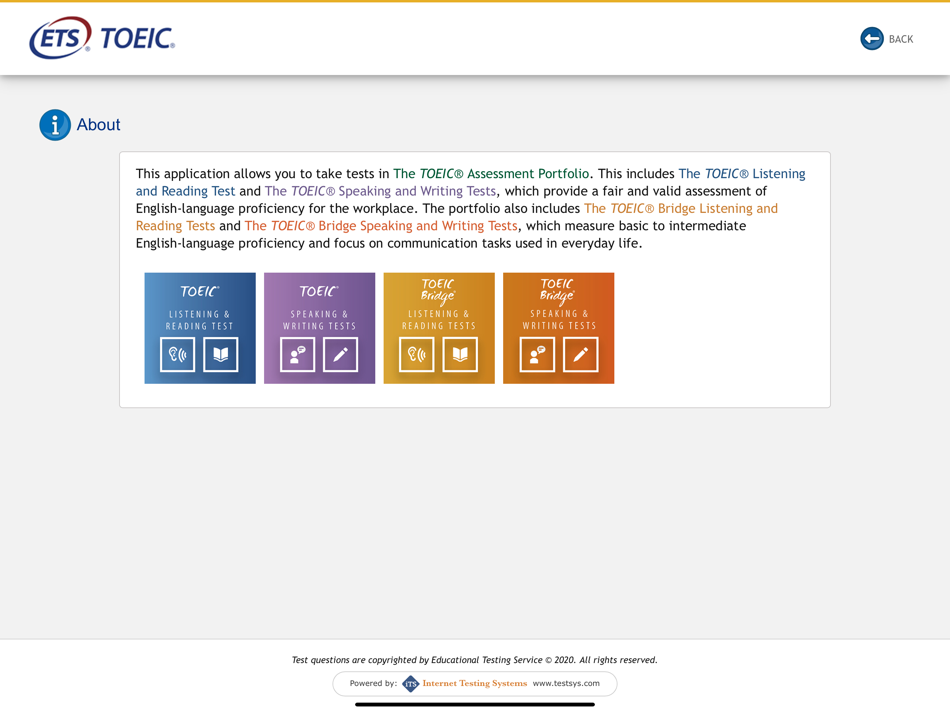Screen dimensions: 950x712
Task: Open www.testsys.com footer link
Action: (566, 684)
